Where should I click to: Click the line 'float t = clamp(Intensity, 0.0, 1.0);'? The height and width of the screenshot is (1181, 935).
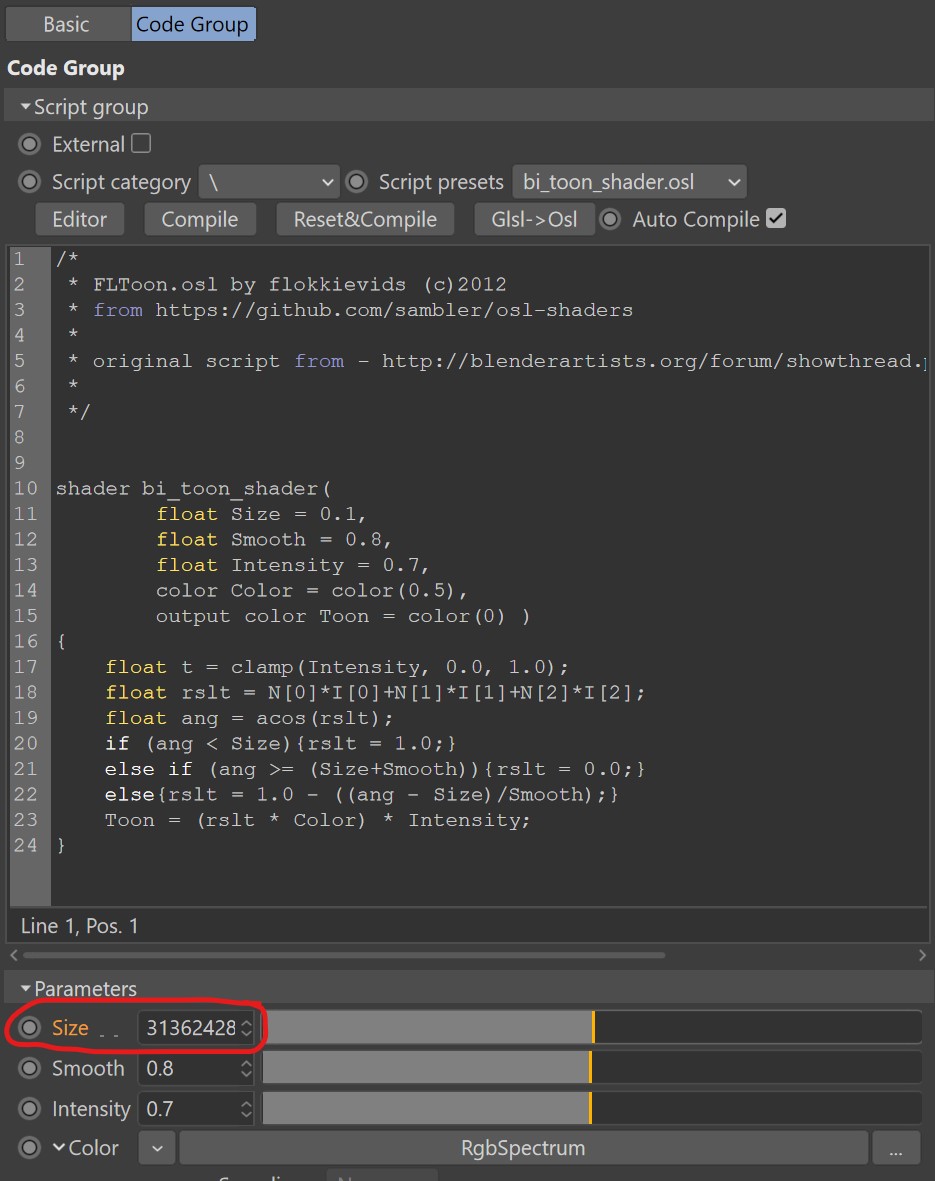tap(337, 667)
